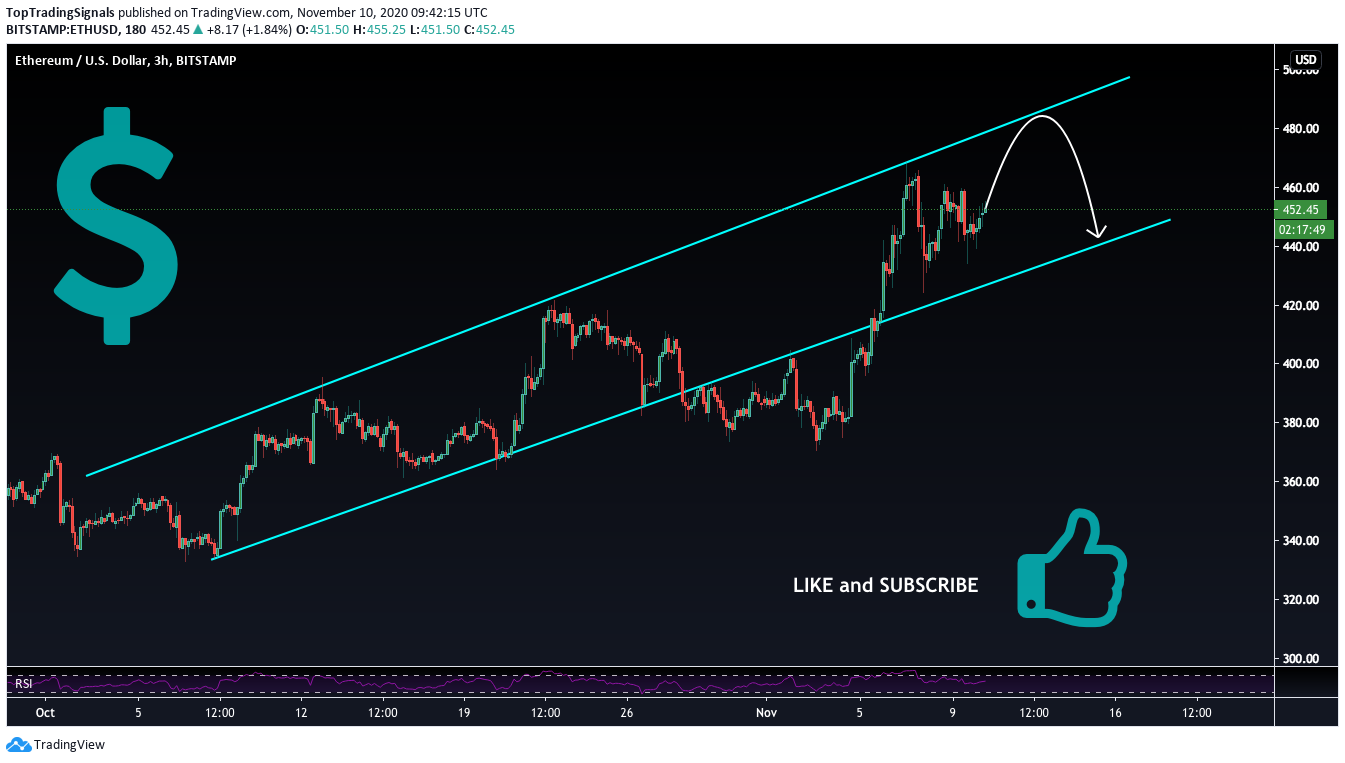This screenshot has width=1345, height=763.
Task: Click the 460.00 price axis label
Action: coord(1299,188)
